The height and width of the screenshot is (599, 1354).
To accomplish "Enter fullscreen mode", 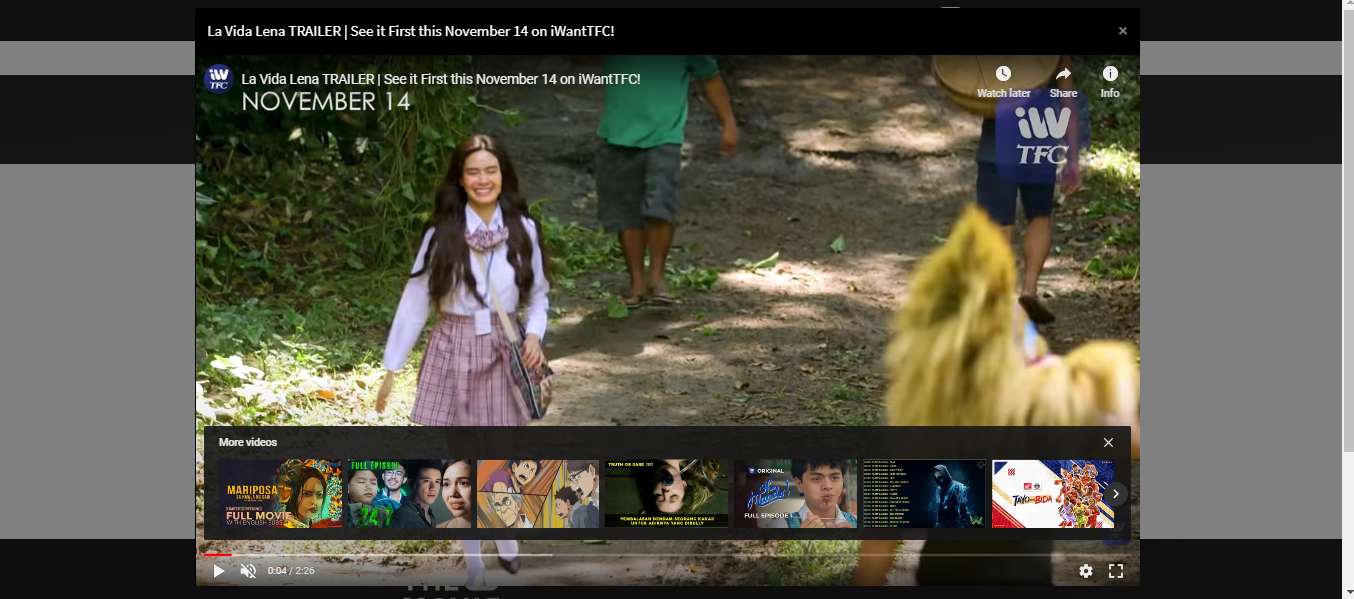I will tap(1116, 571).
